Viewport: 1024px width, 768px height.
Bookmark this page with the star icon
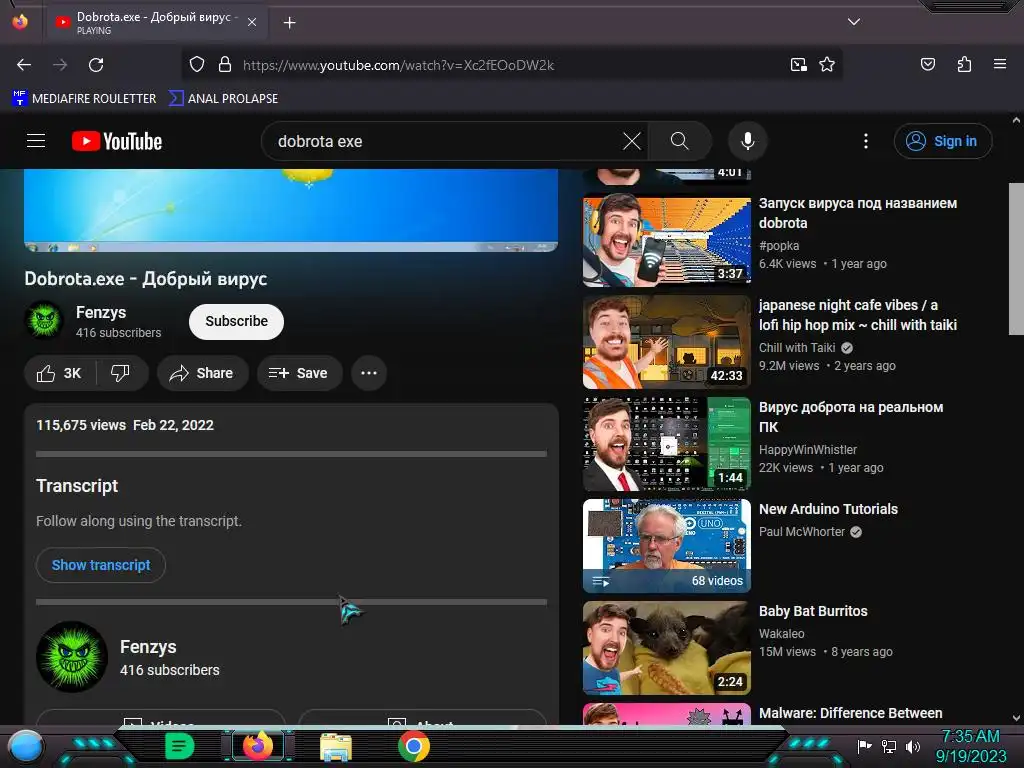pos(827,65)
